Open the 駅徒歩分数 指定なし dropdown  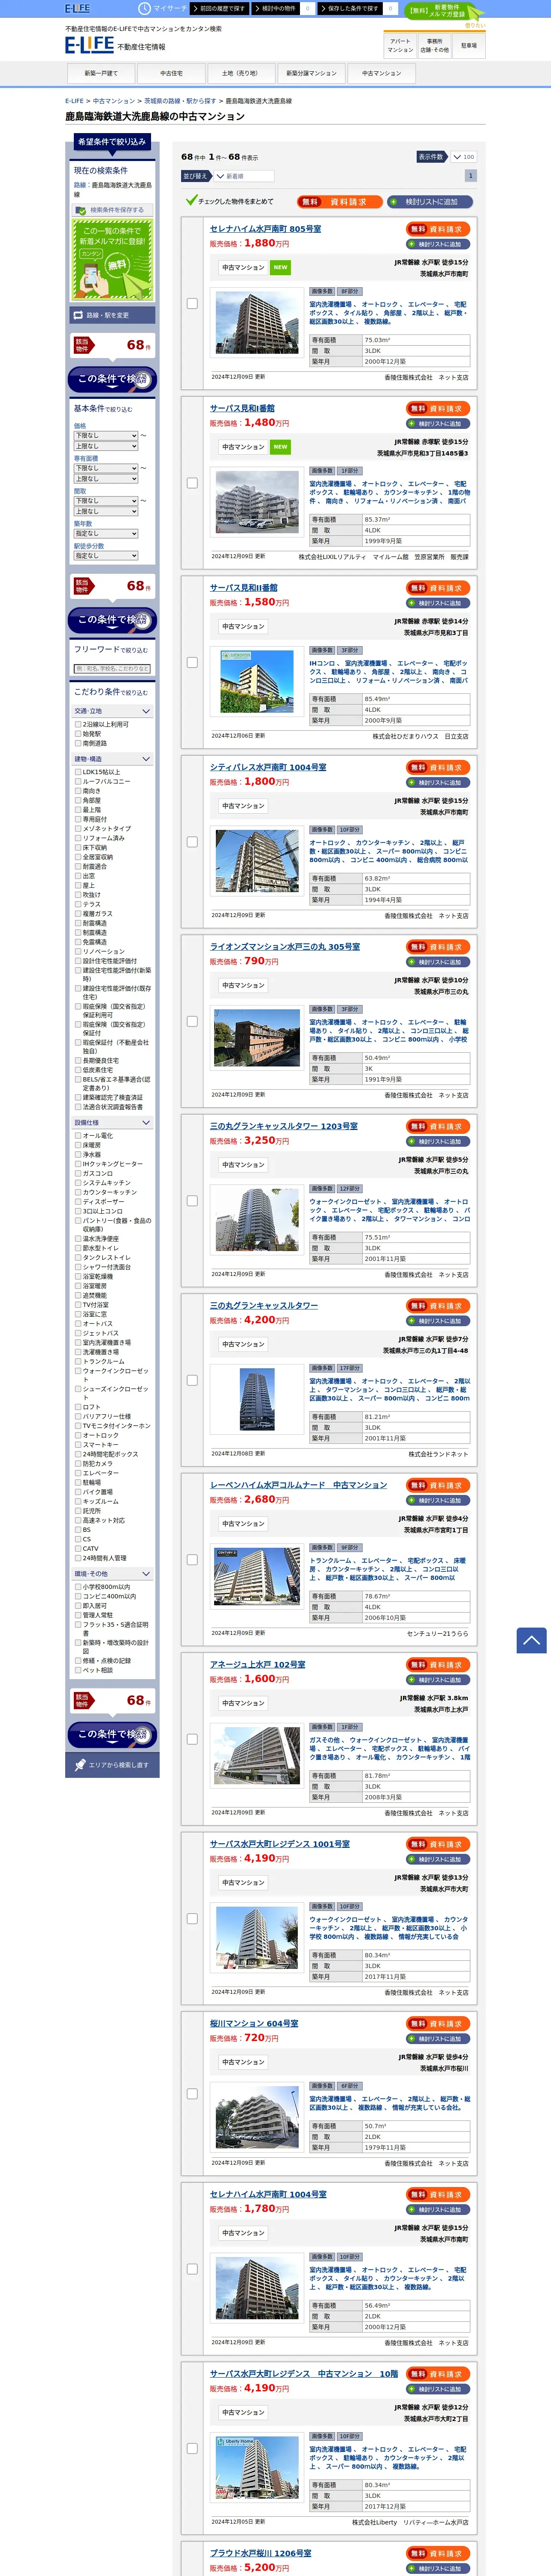click(x=106, y=556)
